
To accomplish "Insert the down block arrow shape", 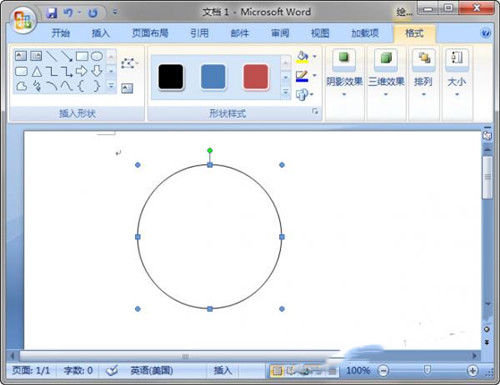I will pos(97,71).
